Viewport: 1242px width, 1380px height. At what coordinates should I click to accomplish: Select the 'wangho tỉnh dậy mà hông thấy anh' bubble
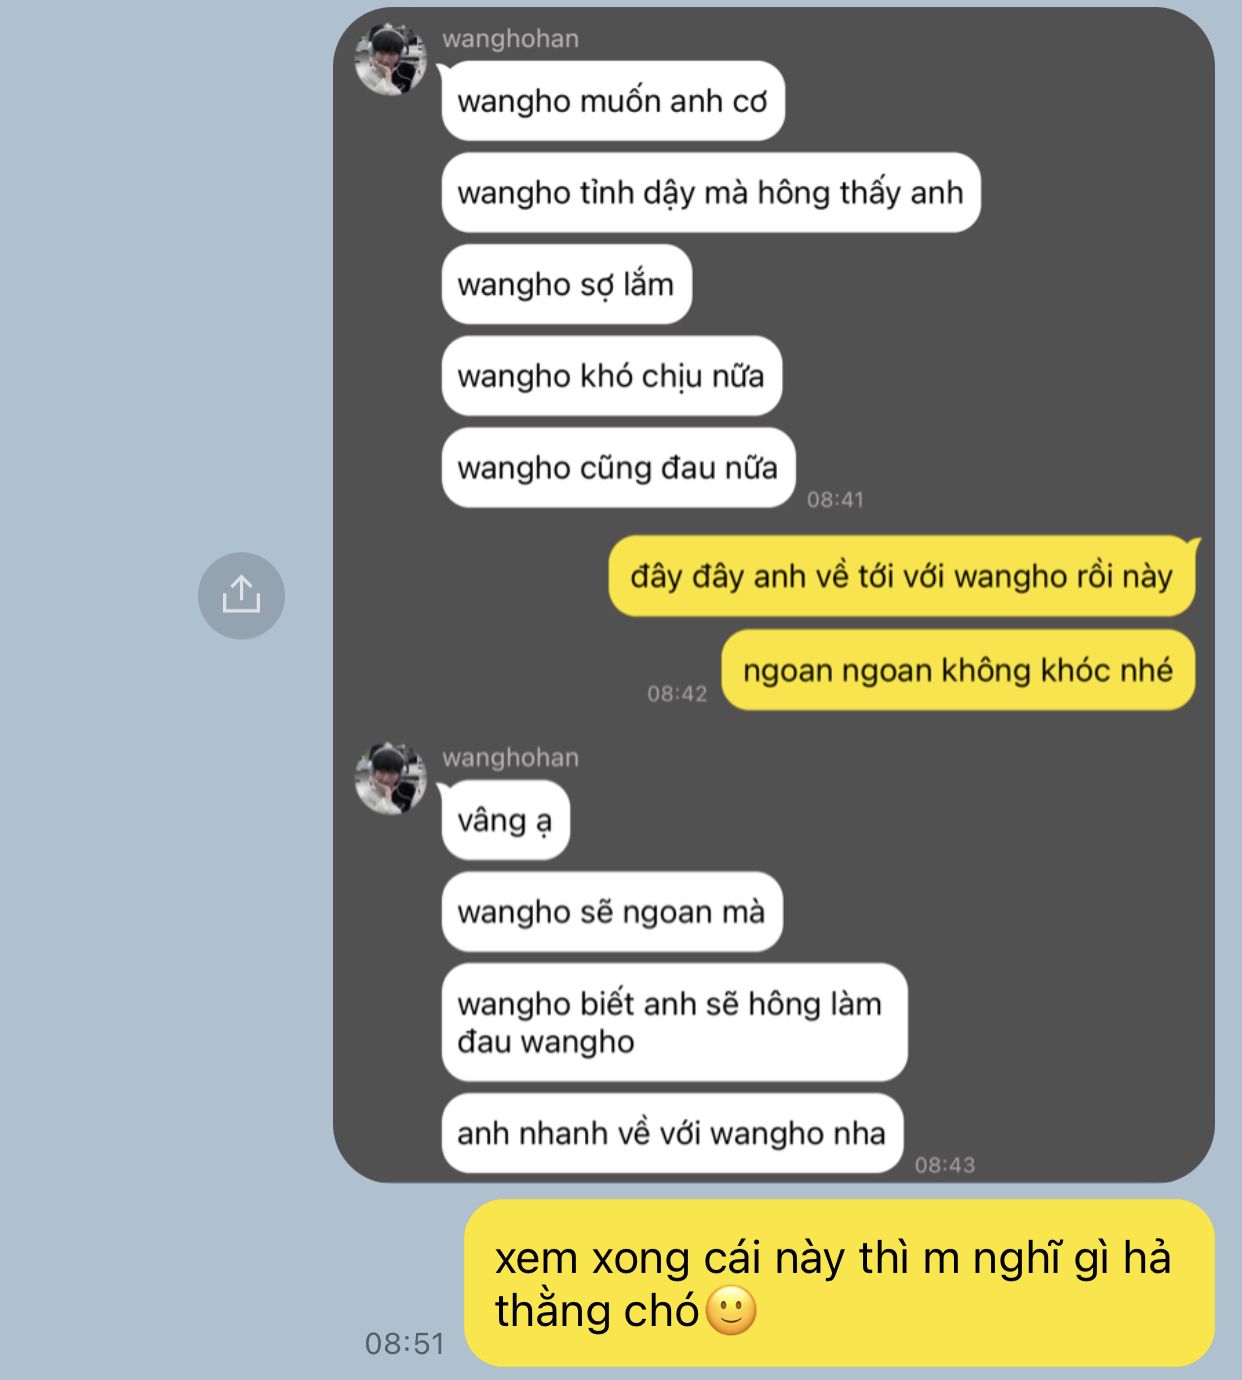(x=711, y=193)
